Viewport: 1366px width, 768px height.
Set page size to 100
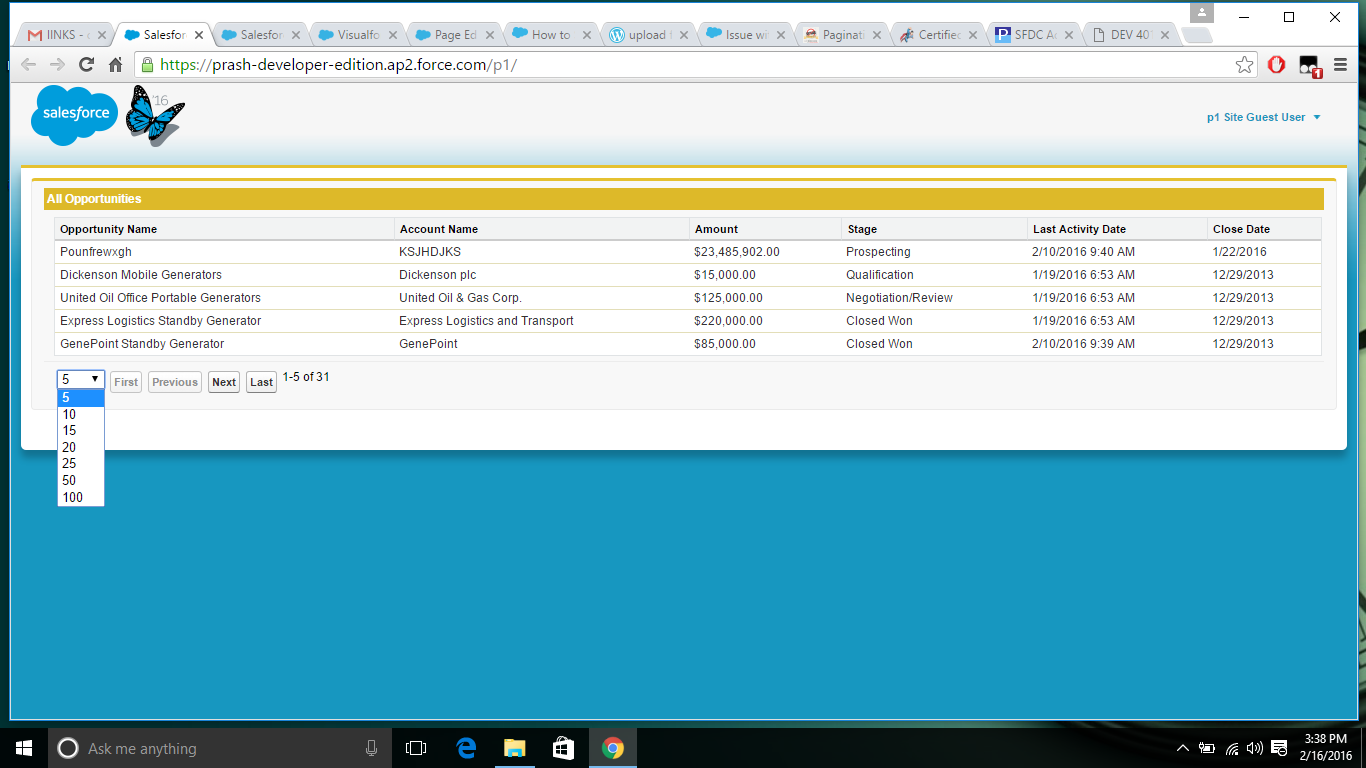click(81, 498)
